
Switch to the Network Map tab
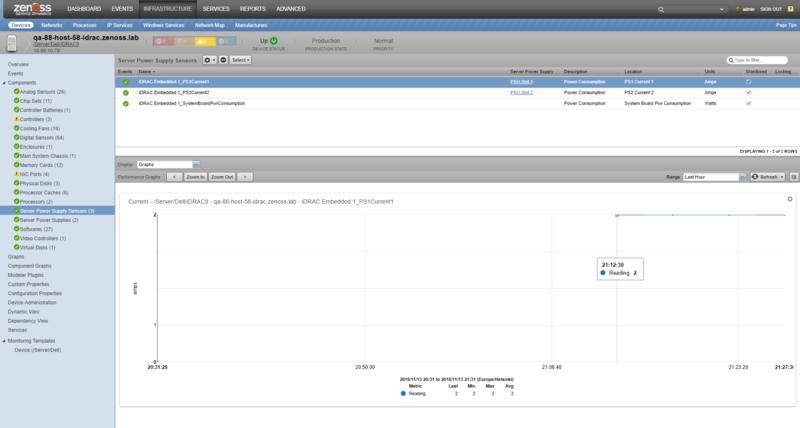coord(210,25)
